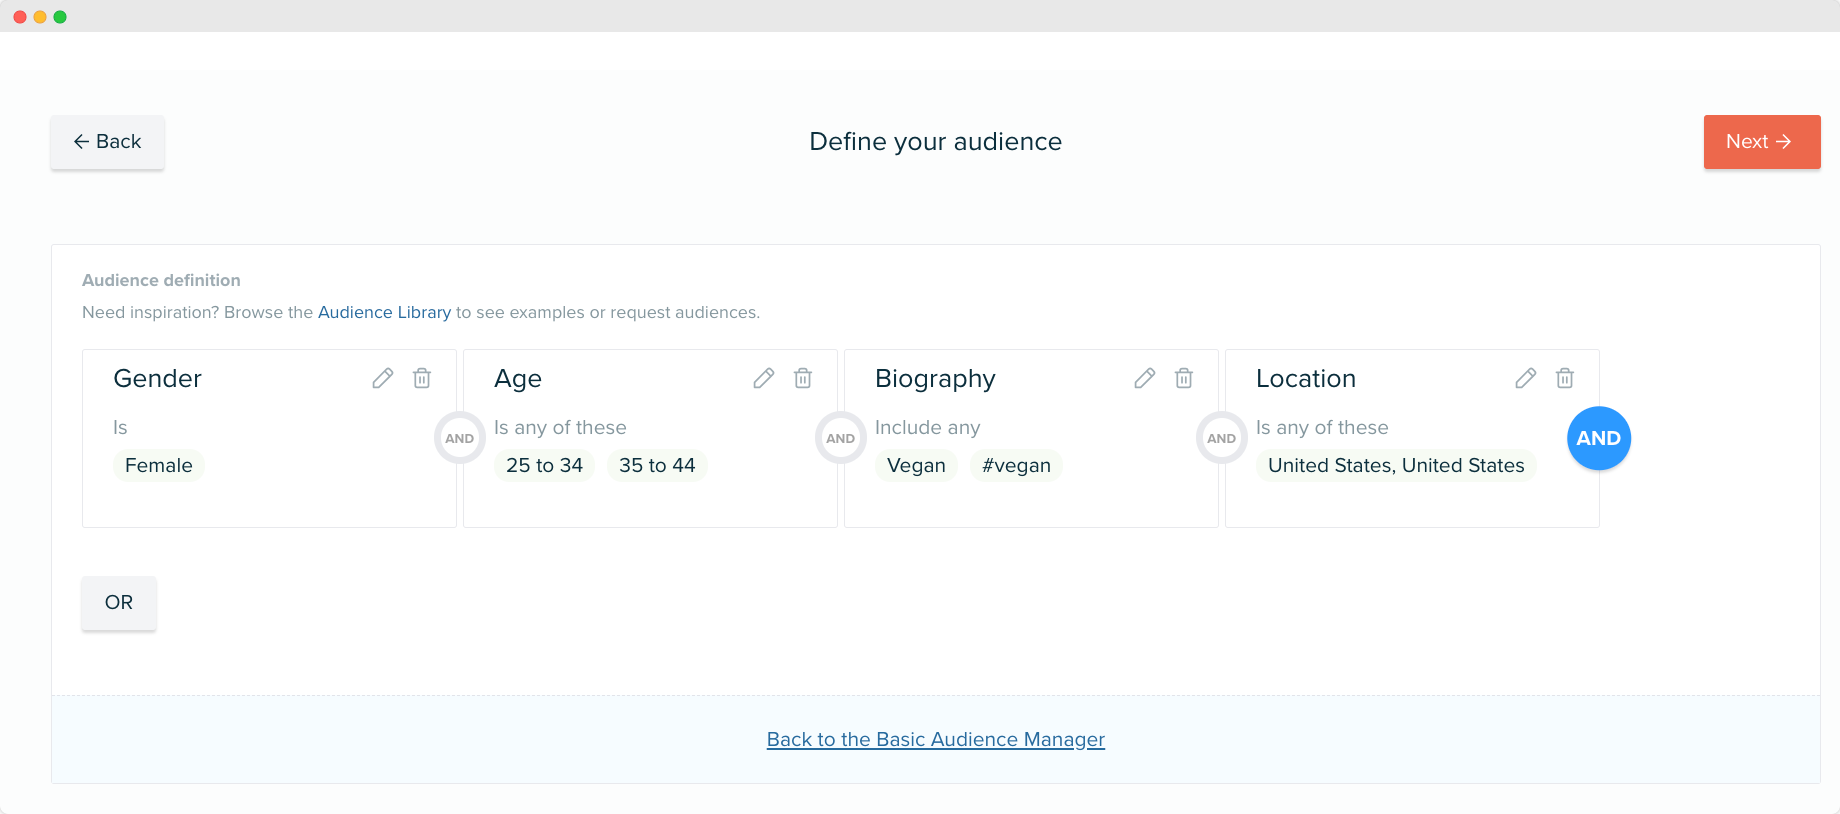This screenshot has height=814, width=1840.
Task: Select the 25 to 34 age tag
Action: click(544, 465)
